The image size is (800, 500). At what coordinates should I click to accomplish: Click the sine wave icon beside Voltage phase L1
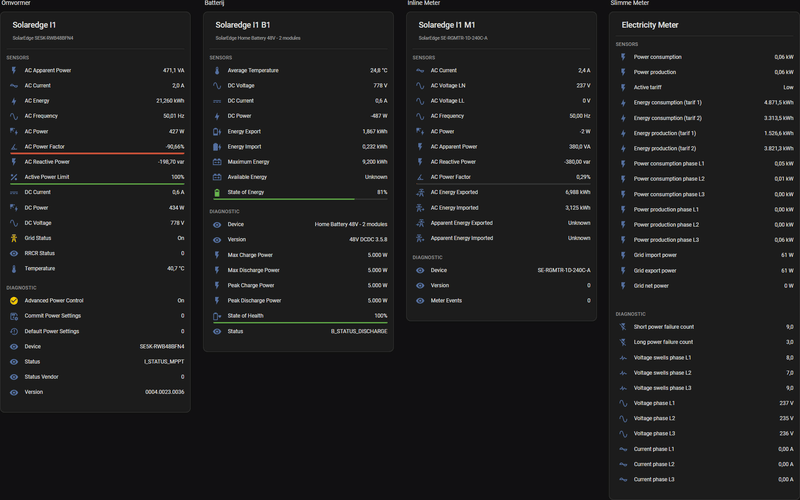point(622,403)
